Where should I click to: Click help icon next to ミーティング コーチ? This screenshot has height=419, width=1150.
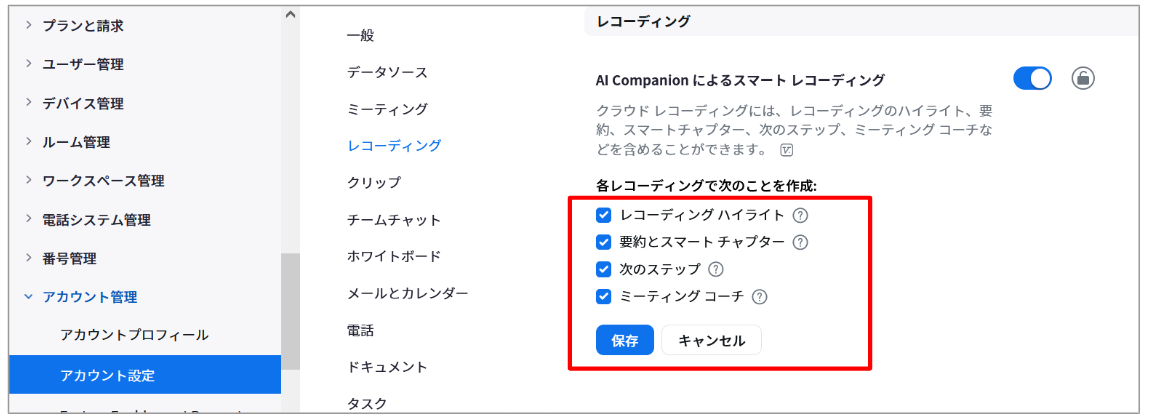[x=760, y=297]
